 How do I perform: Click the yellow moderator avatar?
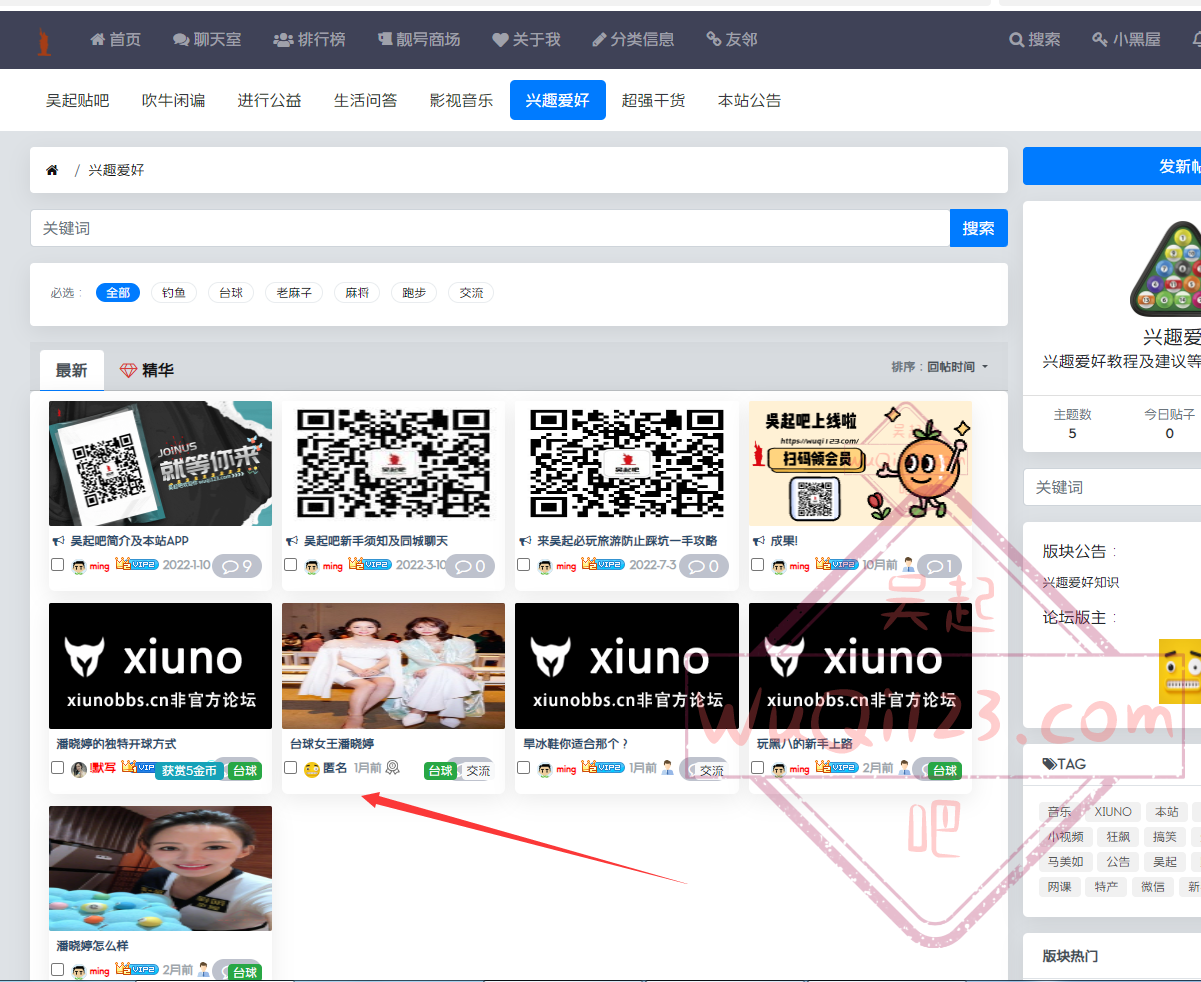coord(1180,672)
